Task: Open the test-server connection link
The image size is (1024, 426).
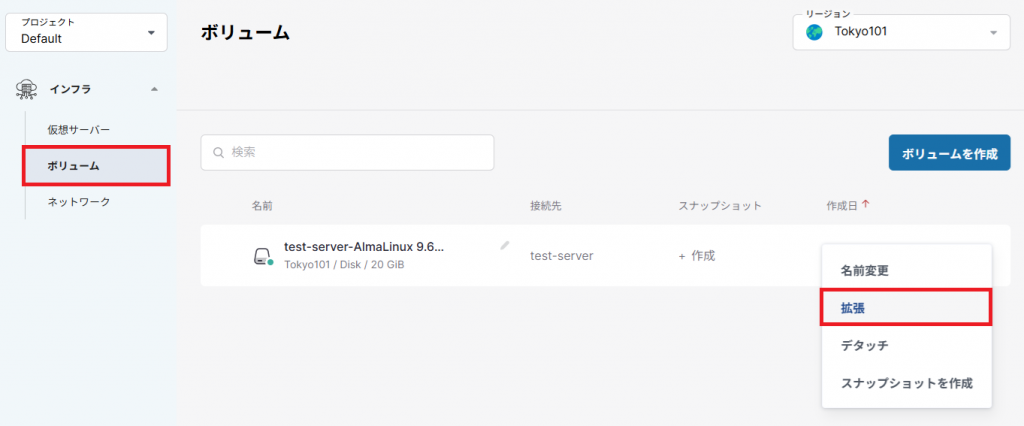Action: coord(561,255)
